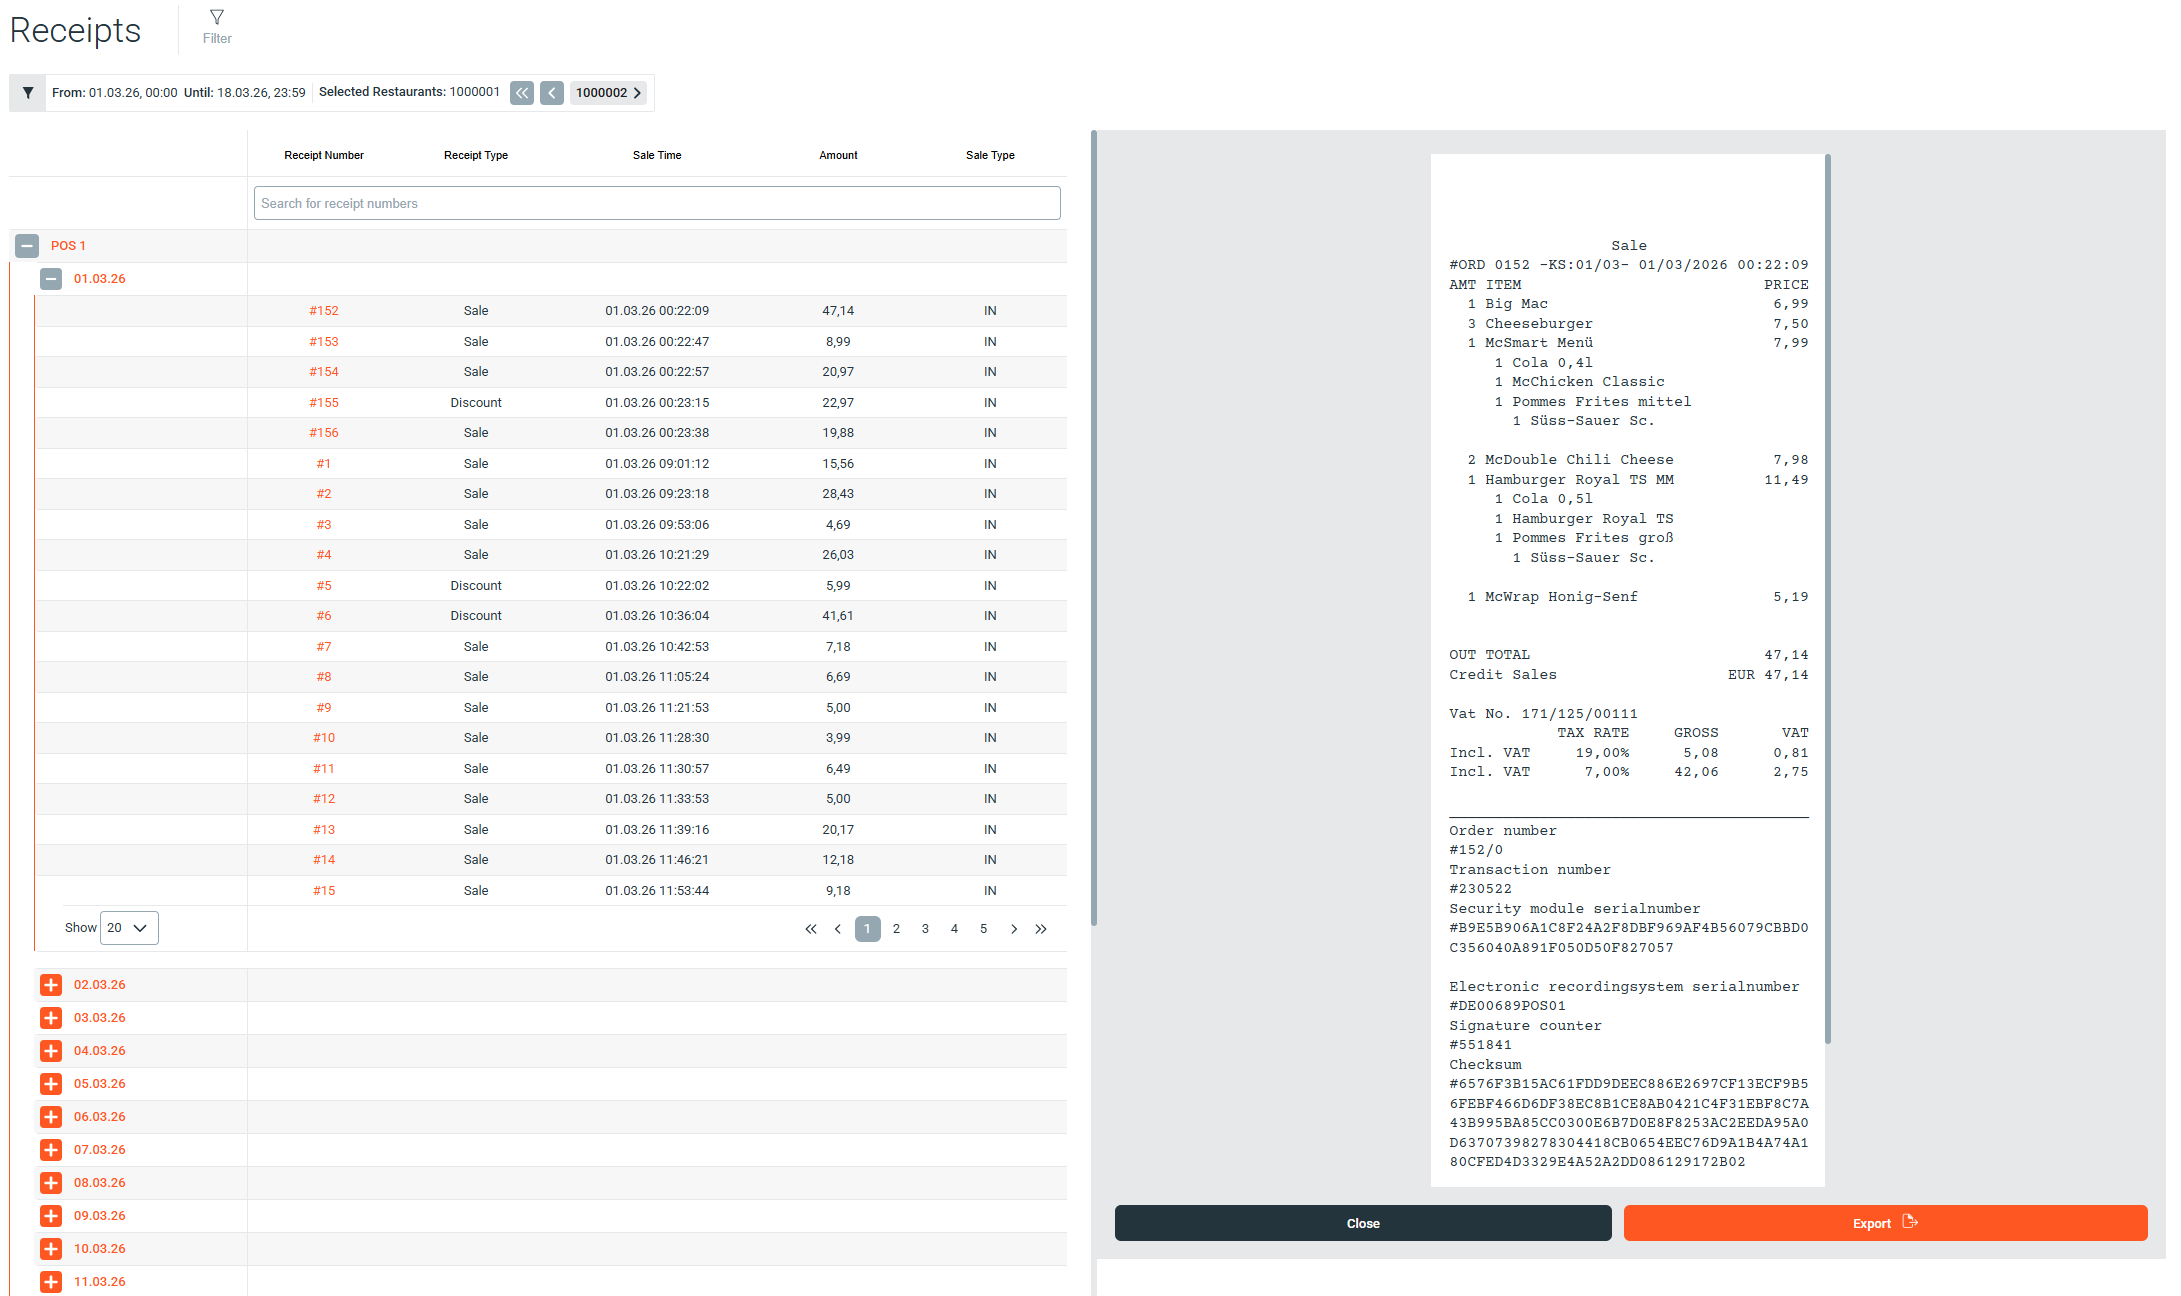The height and width of the screenshot is (1296, 2181).
Task: Click the dark funnel icon in filter bar
Action: click(28, 93)
